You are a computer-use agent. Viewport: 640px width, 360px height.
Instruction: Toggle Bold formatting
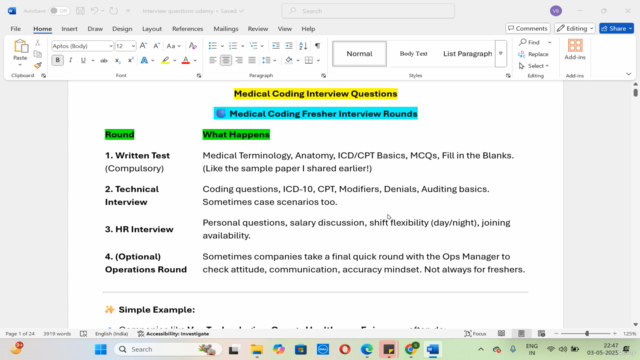pos(58,60)
